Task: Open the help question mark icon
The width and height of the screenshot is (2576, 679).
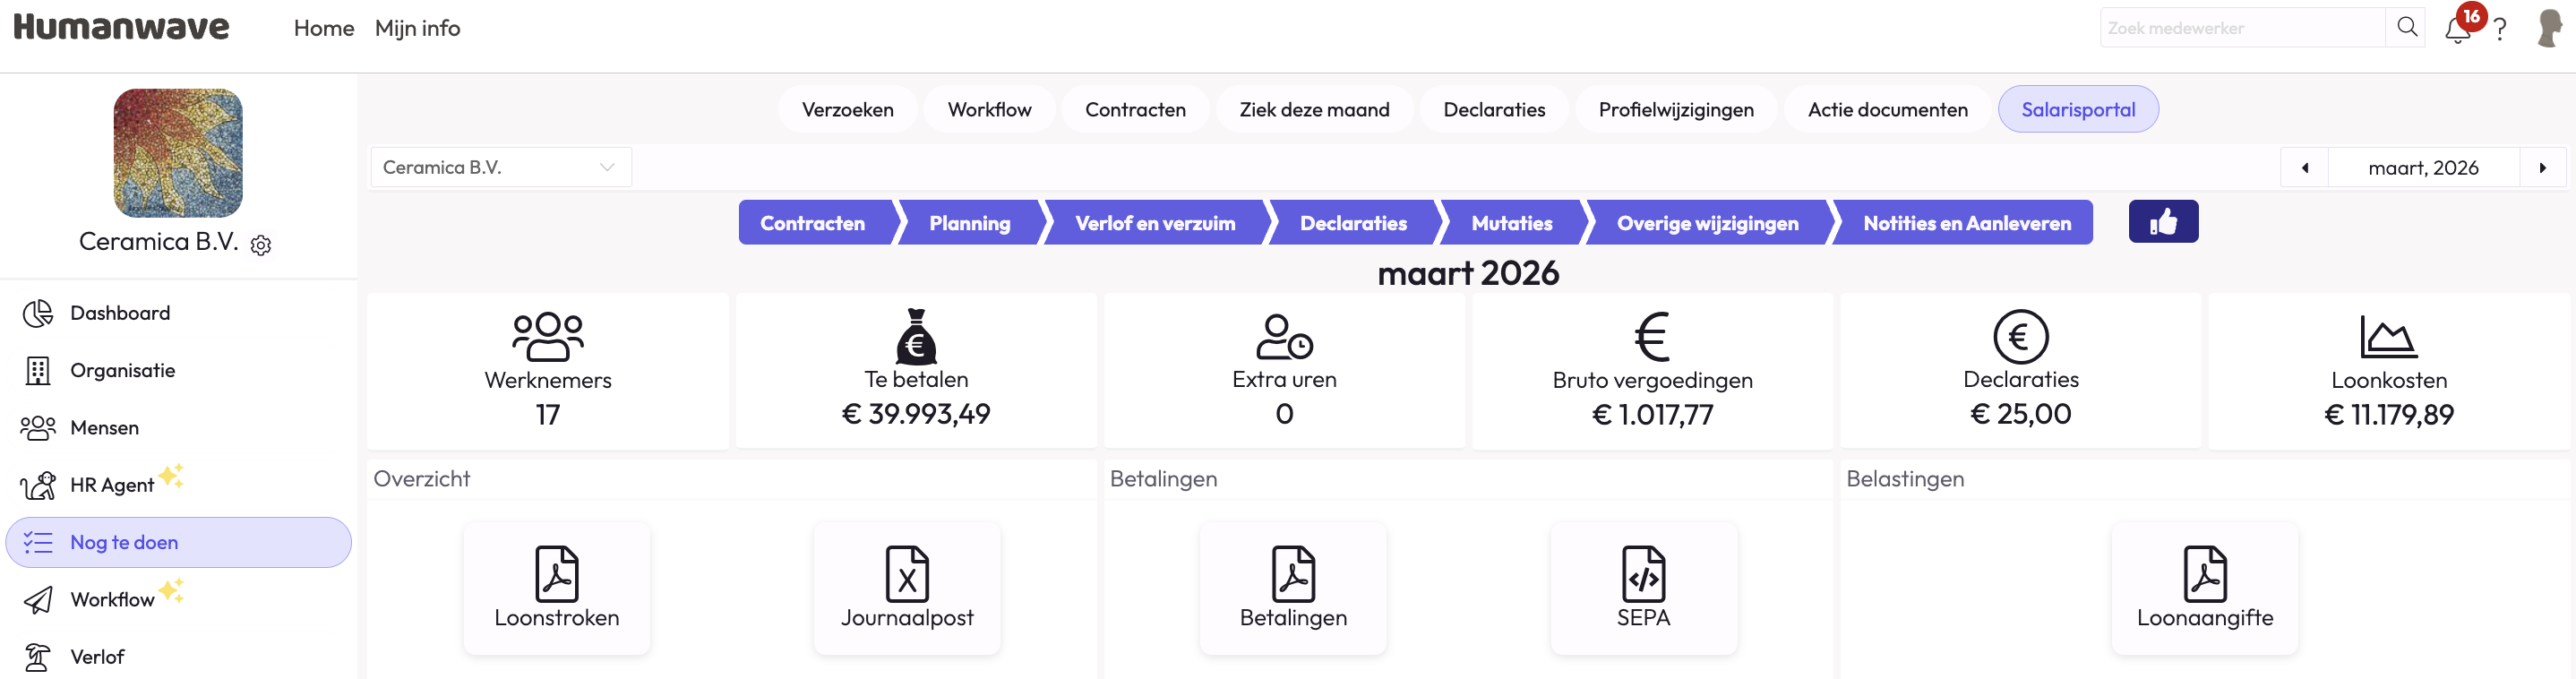Action: click(x=2499, y=29)
